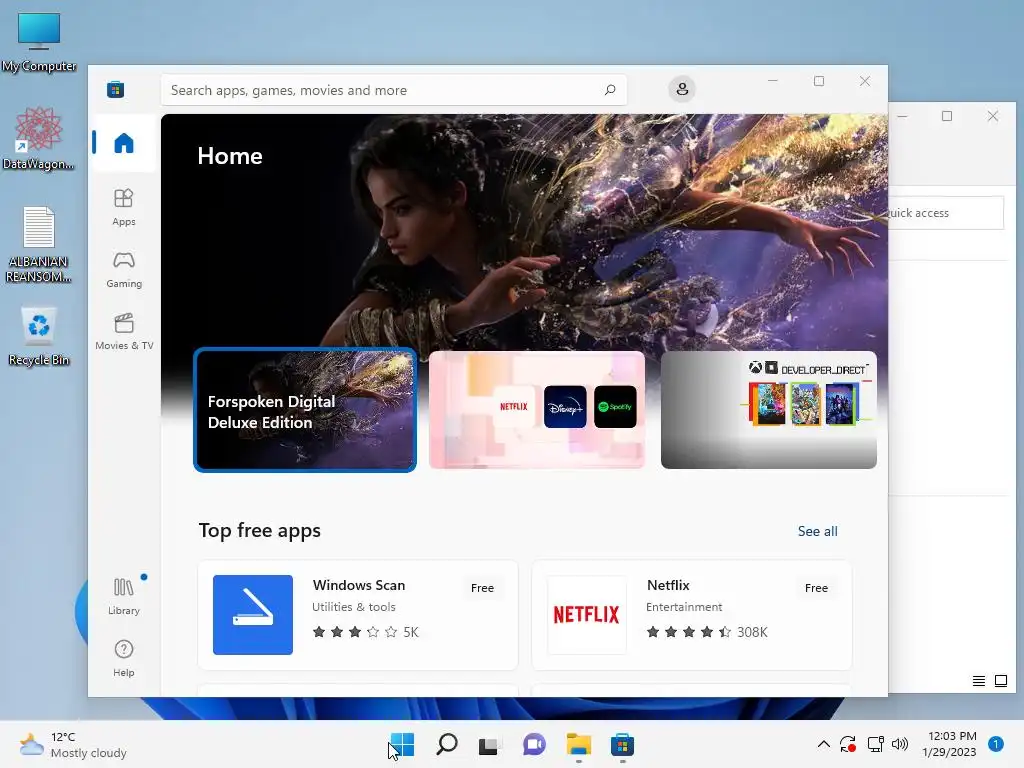This screenshot has width=1024, height=768.
Task: Click the Microsoft Store logo icon
Action: click(116, 89)
